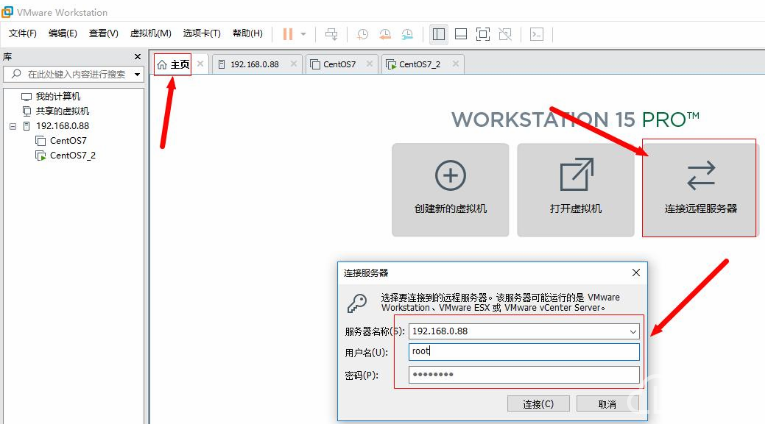
Task: Open the 查看(V) menu
Action: point(103,33)
